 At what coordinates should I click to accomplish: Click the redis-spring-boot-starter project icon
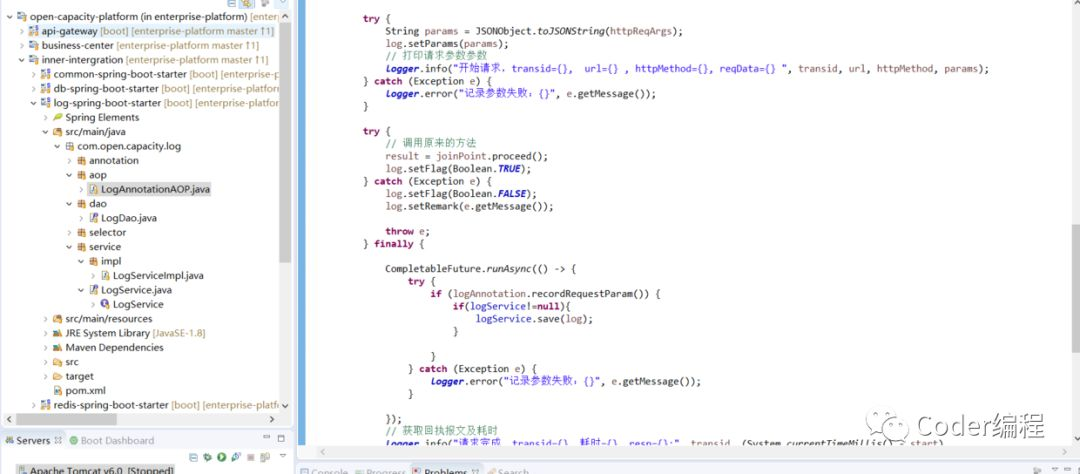(46, 405)
